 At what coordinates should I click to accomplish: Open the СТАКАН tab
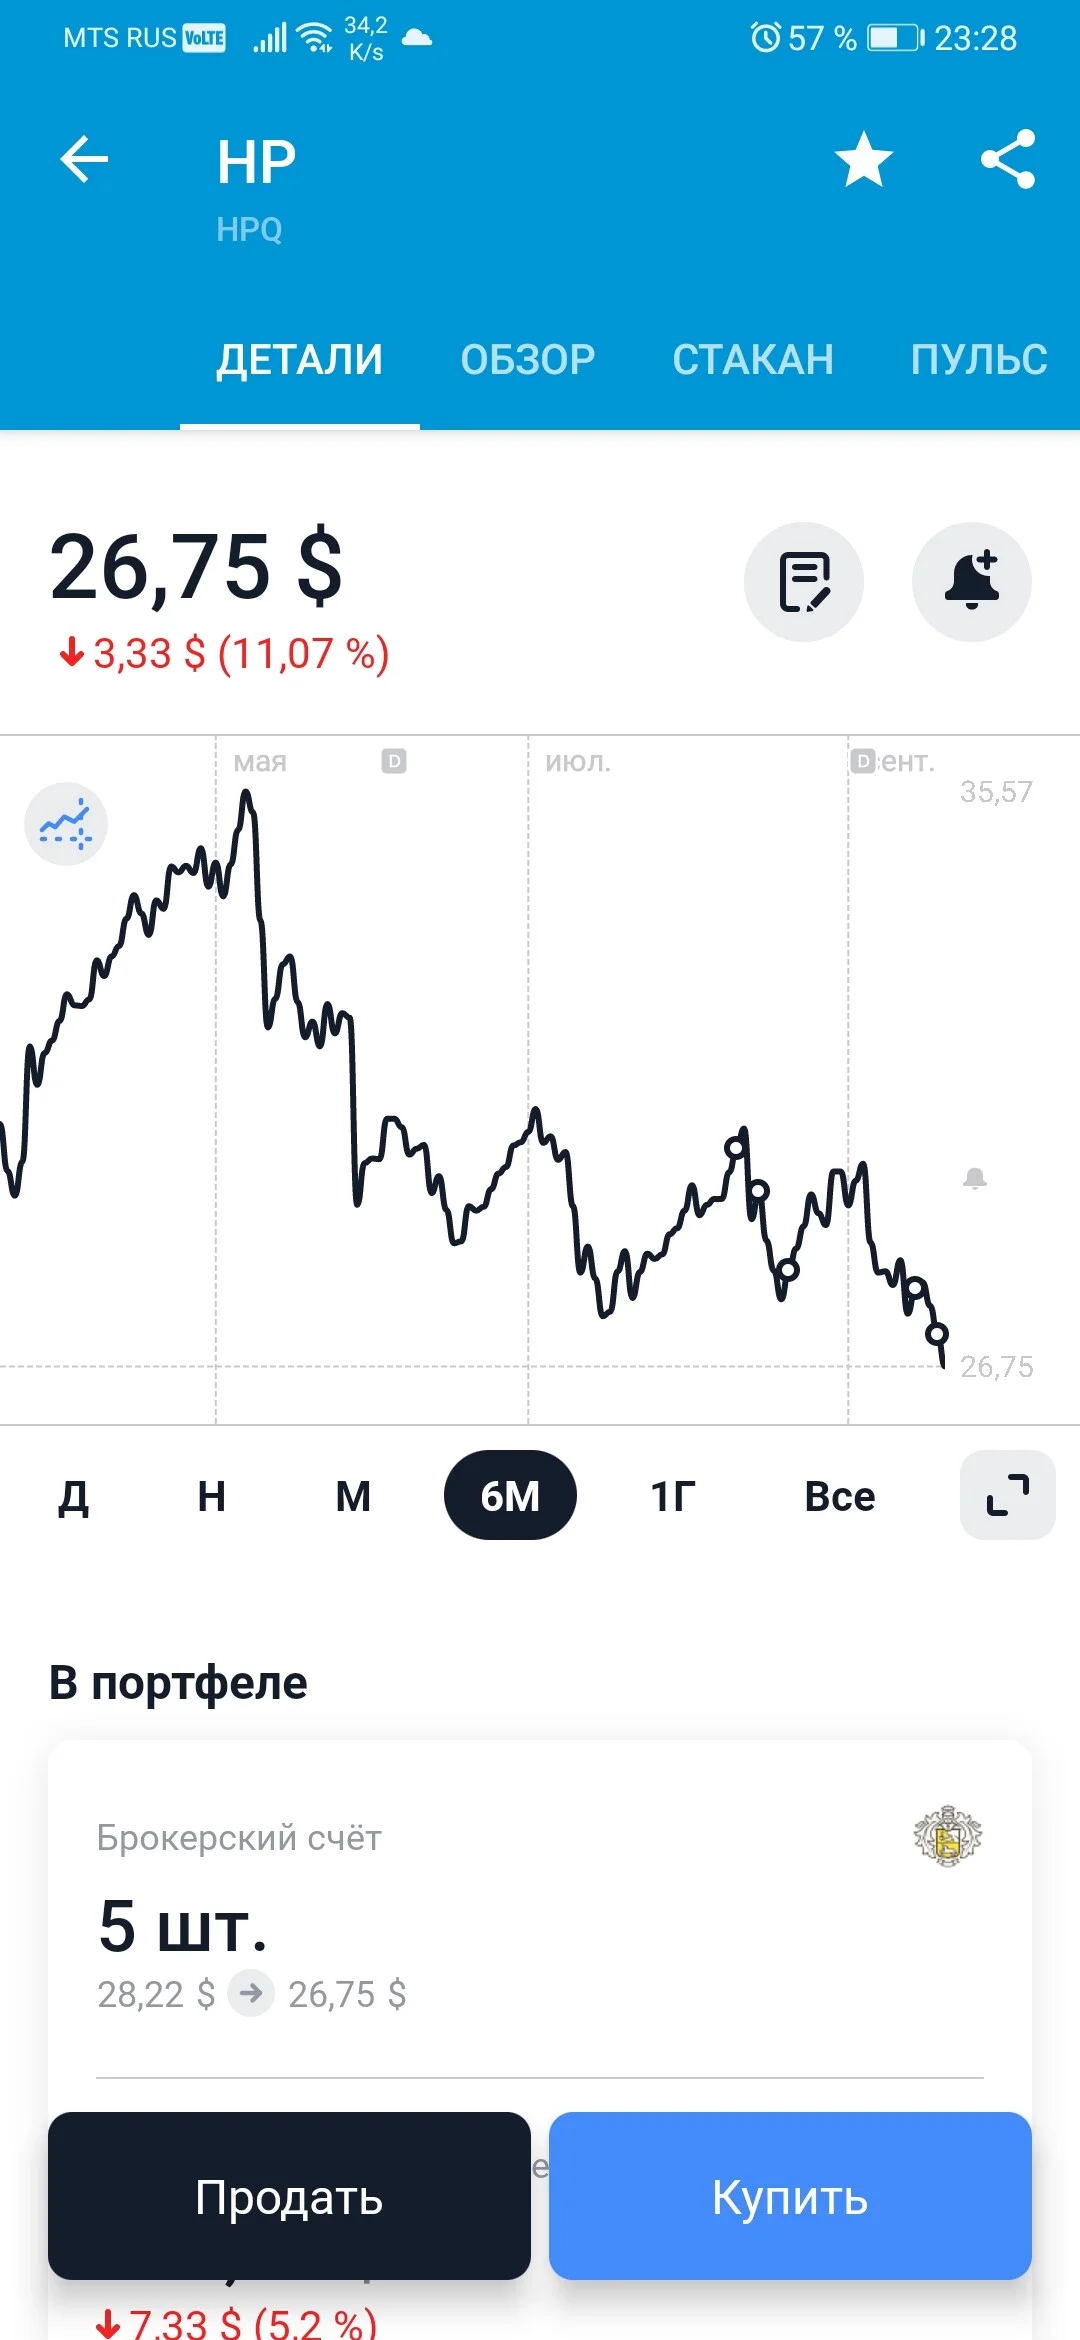click(x=753, y=359)
